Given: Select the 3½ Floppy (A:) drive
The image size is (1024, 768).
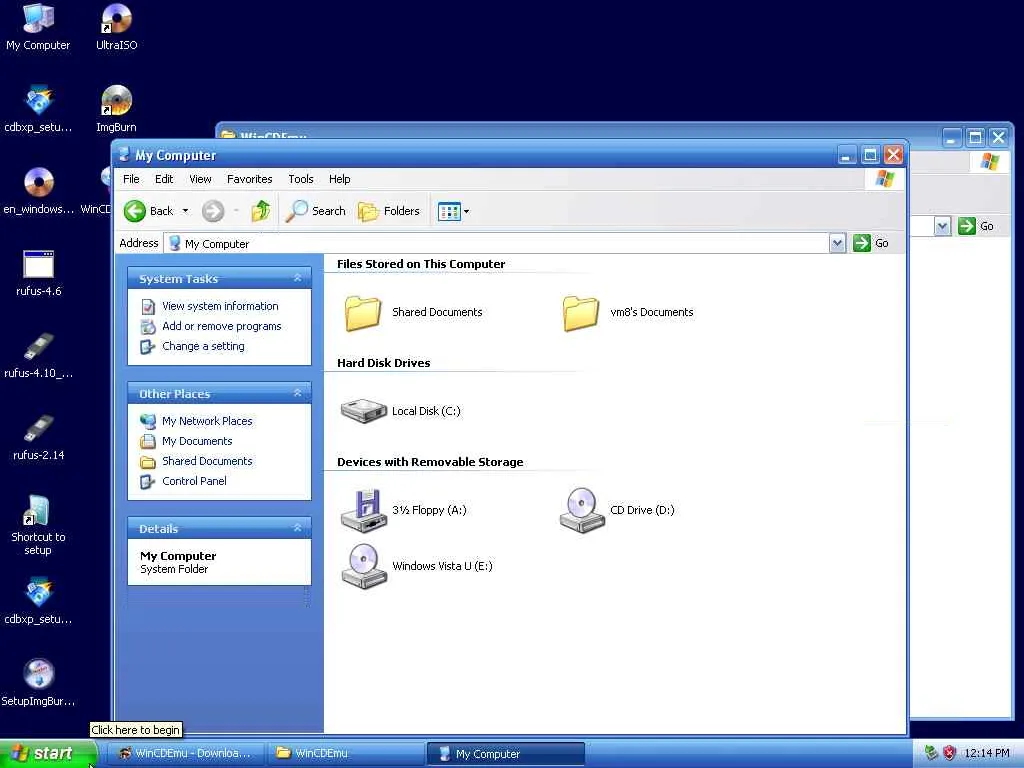Looking at the screenshot, I should point(404,510).
